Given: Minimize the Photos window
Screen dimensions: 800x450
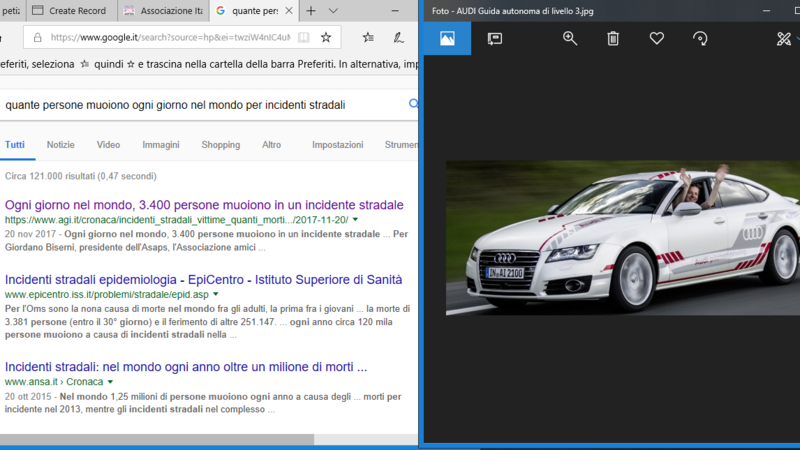Looking at the screenshot, I should click(766, 11).
